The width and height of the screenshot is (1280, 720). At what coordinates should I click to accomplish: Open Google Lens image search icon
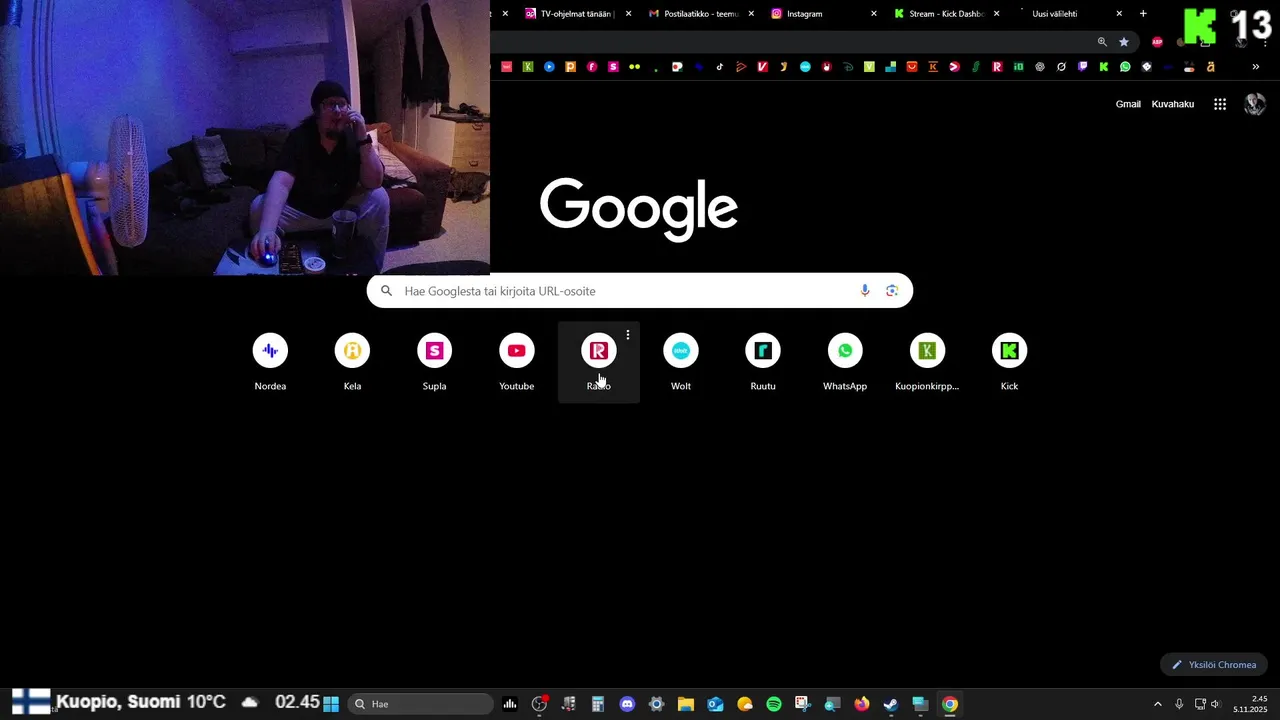point(892,291)
